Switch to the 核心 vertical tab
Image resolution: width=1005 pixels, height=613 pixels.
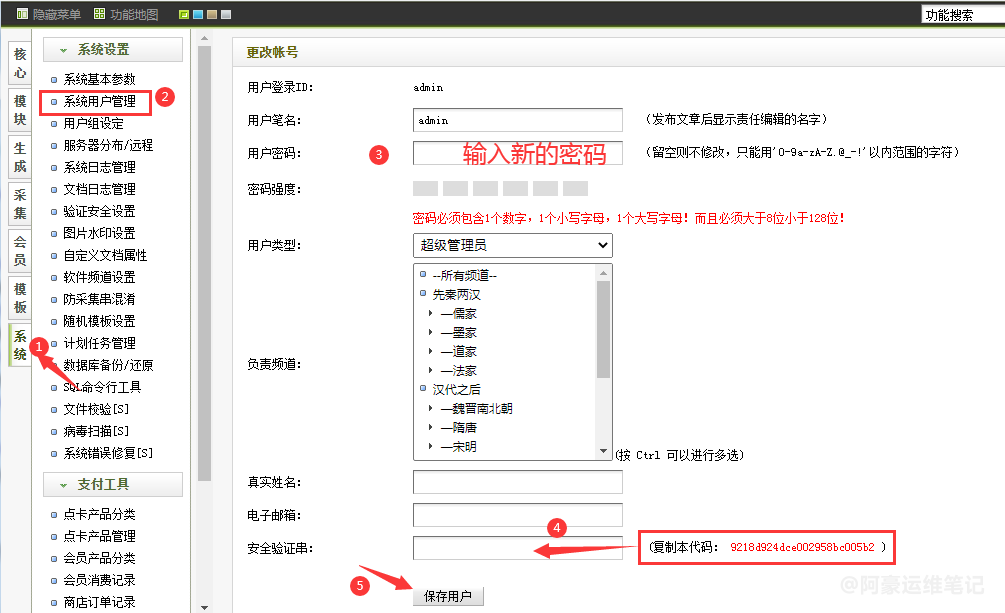pyautogui.click(x=20, y=64)
